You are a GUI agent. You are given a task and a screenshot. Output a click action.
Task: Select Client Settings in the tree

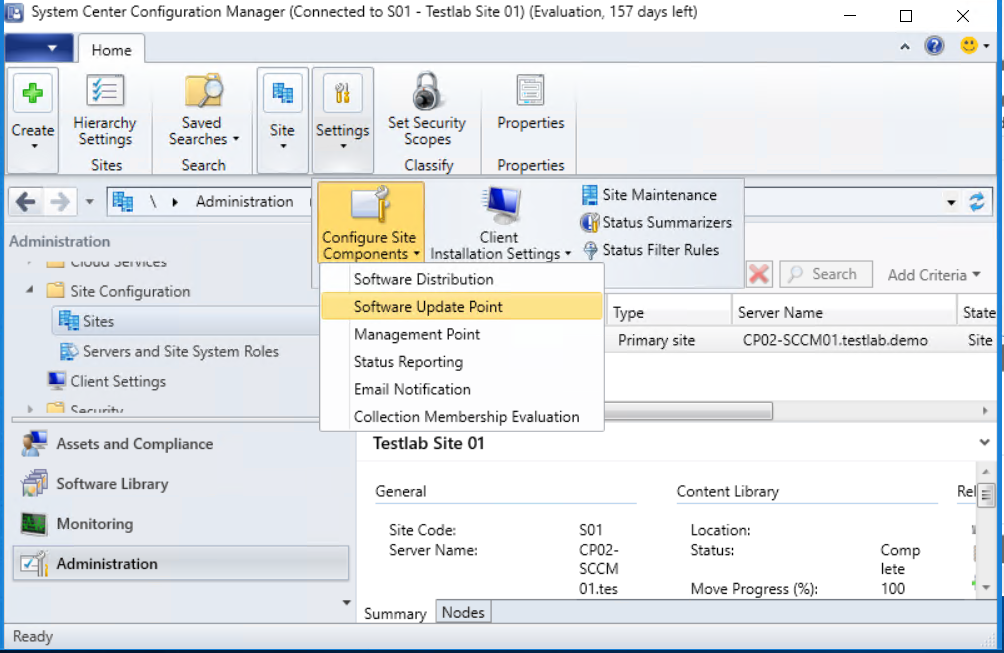coord(106,381)
